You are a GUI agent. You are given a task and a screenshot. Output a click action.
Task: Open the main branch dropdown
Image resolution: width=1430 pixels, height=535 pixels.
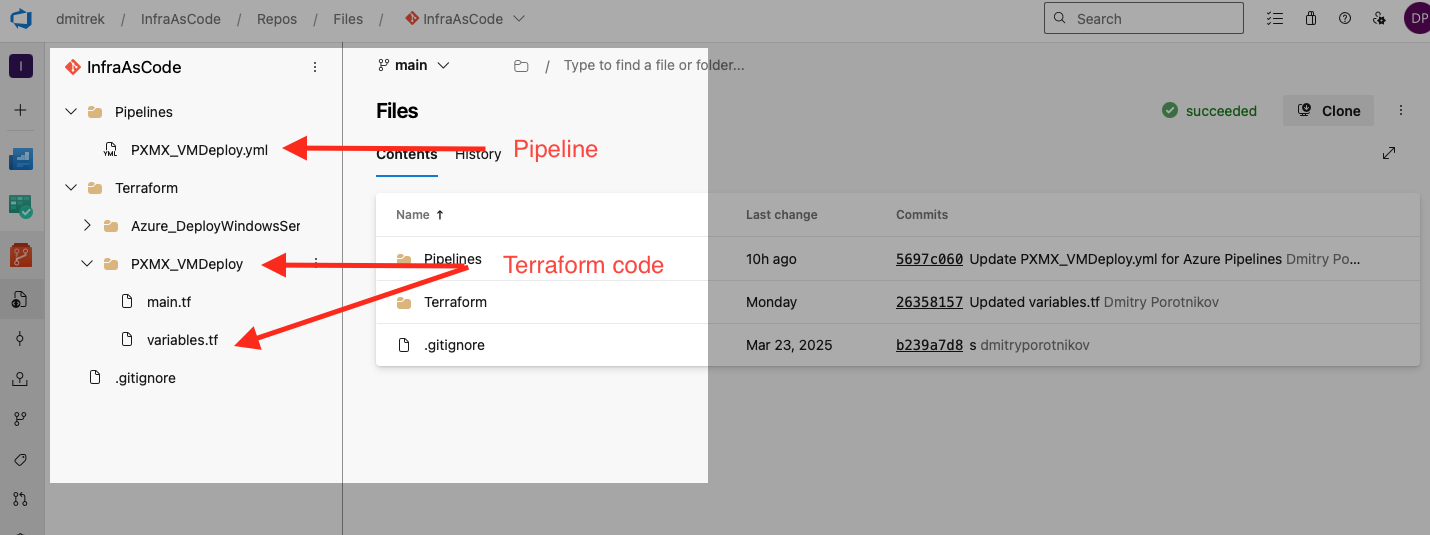pos(414,65)
